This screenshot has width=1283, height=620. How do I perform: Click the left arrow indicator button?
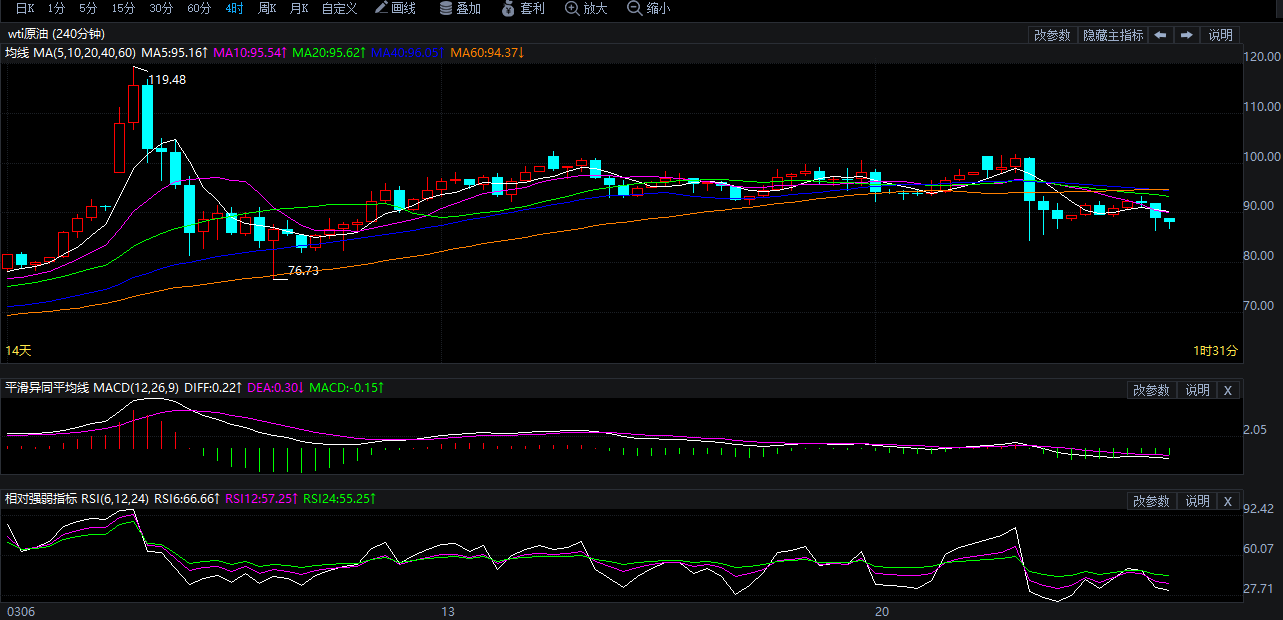pyautogui.click(x=1161, y=35)
